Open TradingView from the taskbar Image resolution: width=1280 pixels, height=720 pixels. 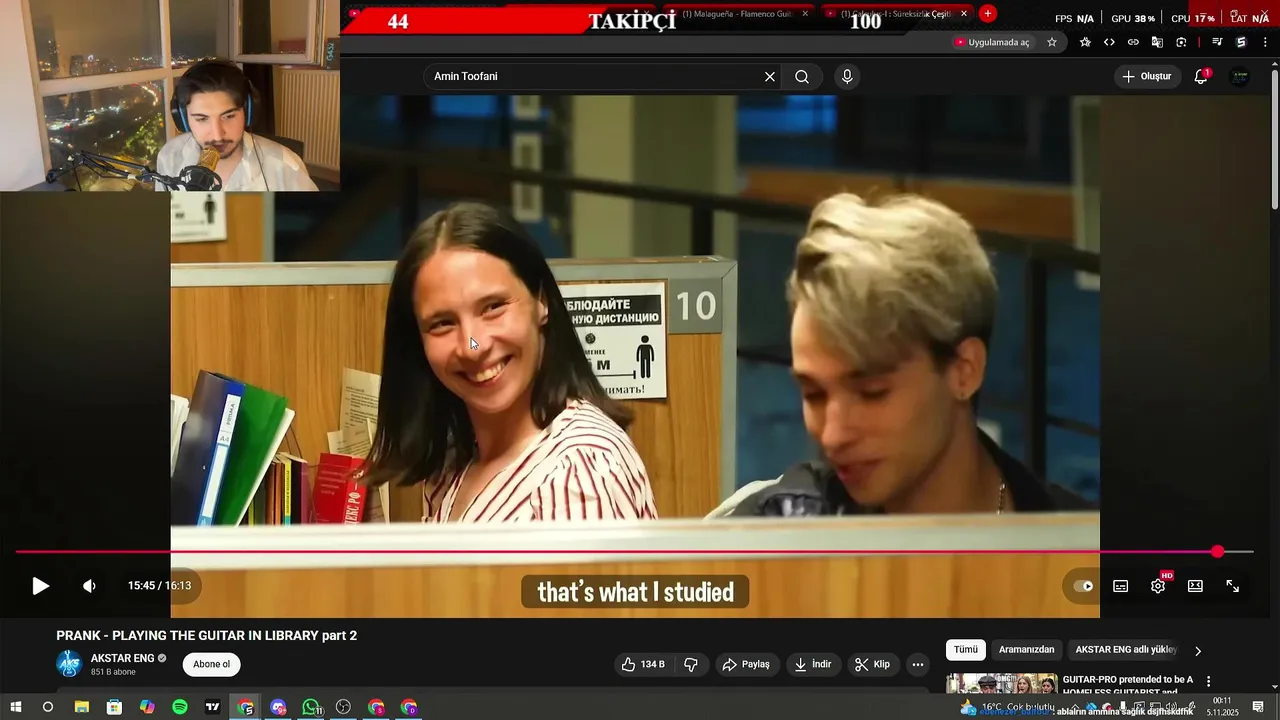[x=213, y=707]
